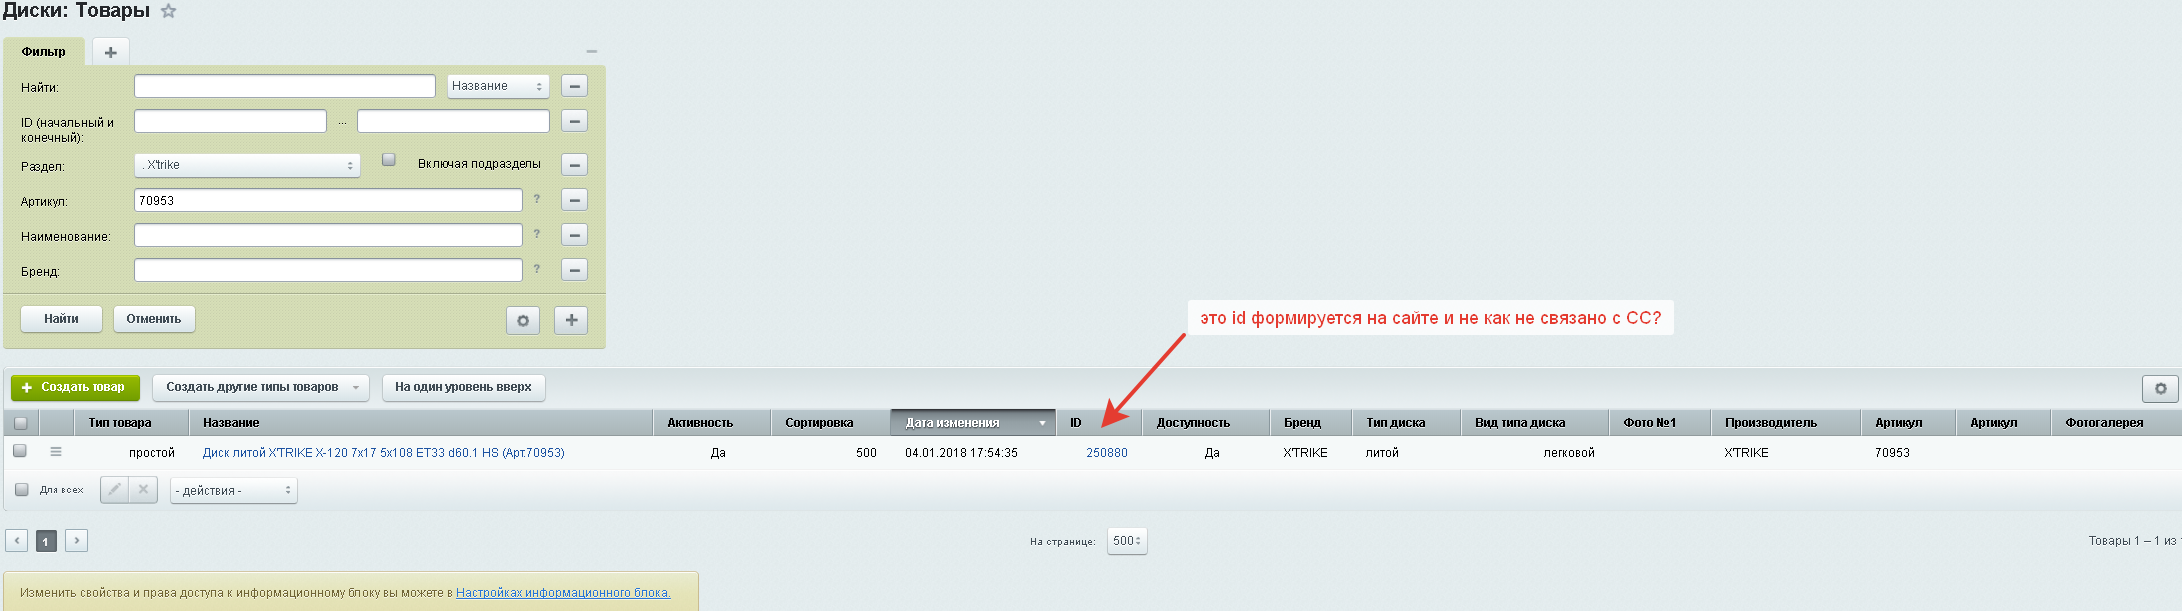Image resolution: width=2182 pixels, height=611 pixels.
Task: Show help hint for Наименование field
Action: pyautogui.click(x=537, y=234)
